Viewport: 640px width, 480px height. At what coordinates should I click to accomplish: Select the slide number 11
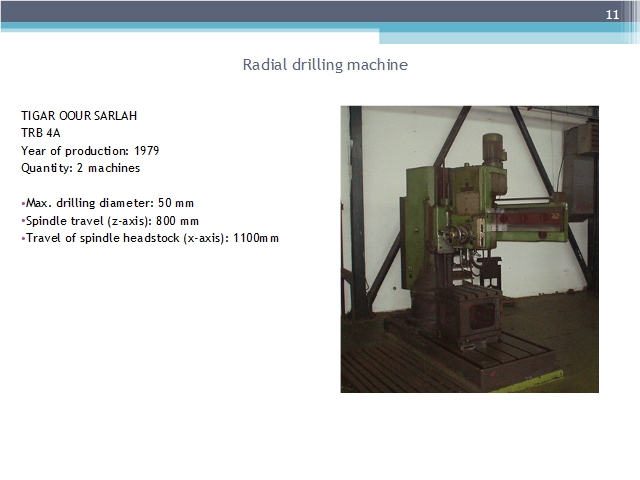pyautogui.click(x=612, y=15)
